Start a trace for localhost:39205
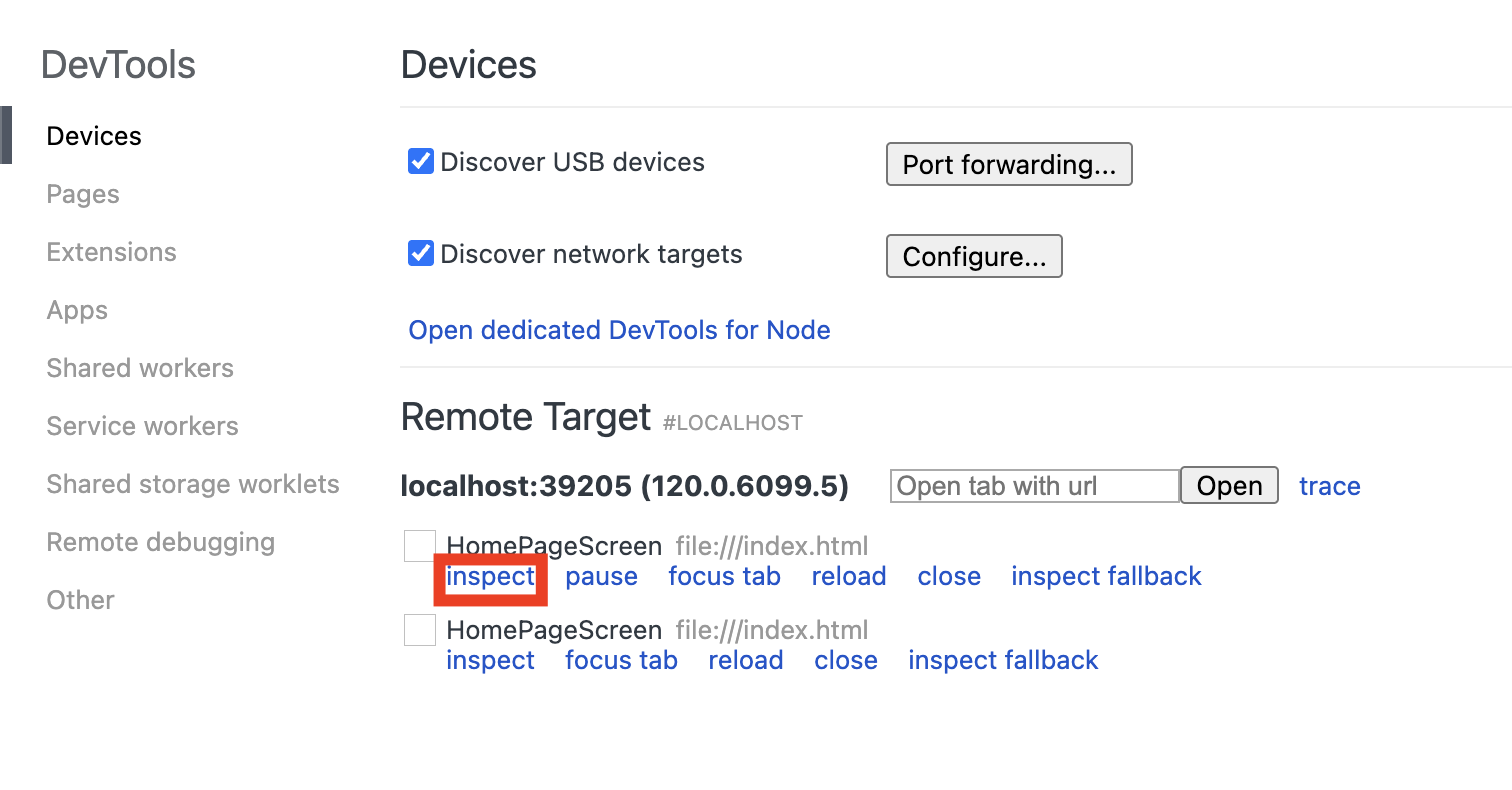This screenshot has width=1512, height=790. (x=1330, y=485)
